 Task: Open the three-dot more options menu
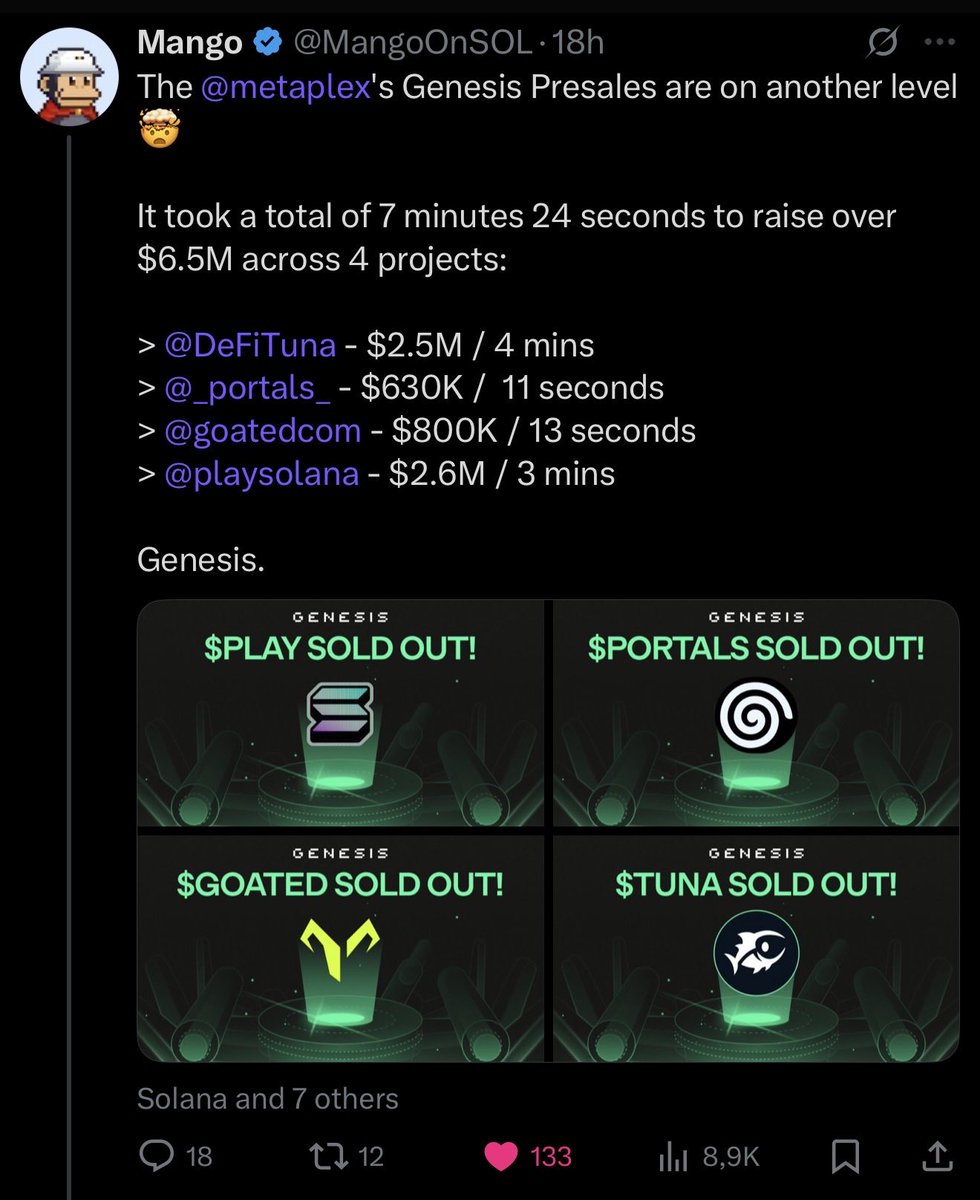(x=936, y=43)
